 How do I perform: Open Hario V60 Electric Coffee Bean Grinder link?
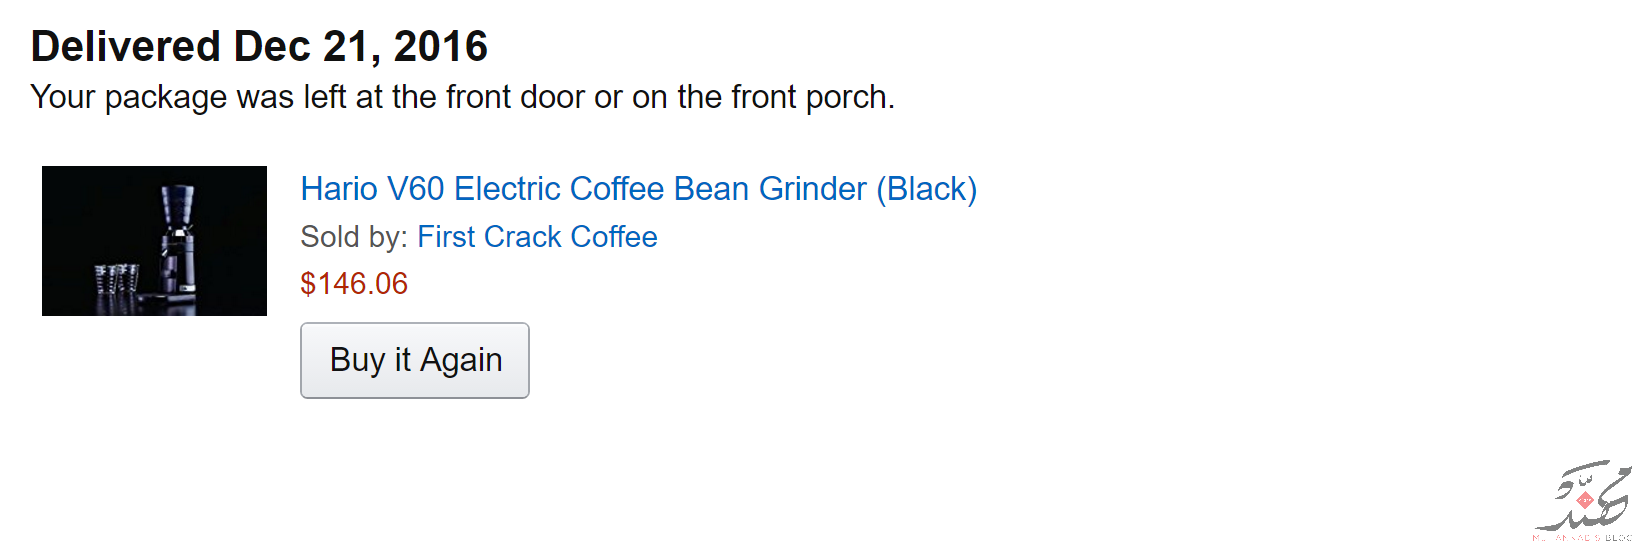click(638, 189)
